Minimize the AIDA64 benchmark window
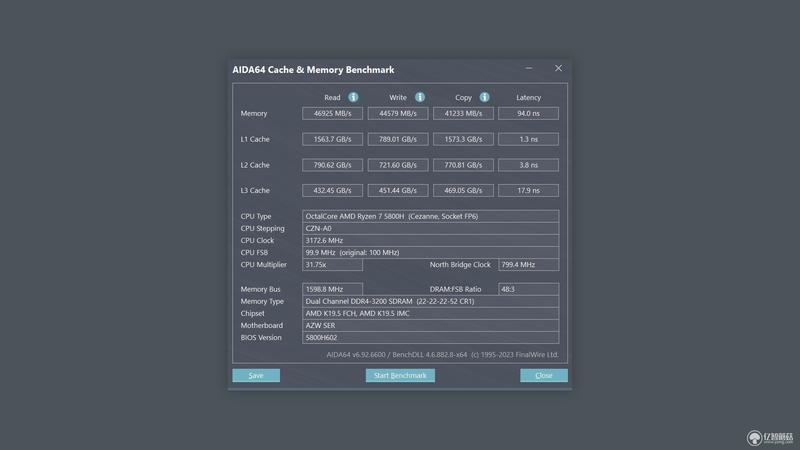Screen dimensions: 800x450 click(x=529, y=68)
